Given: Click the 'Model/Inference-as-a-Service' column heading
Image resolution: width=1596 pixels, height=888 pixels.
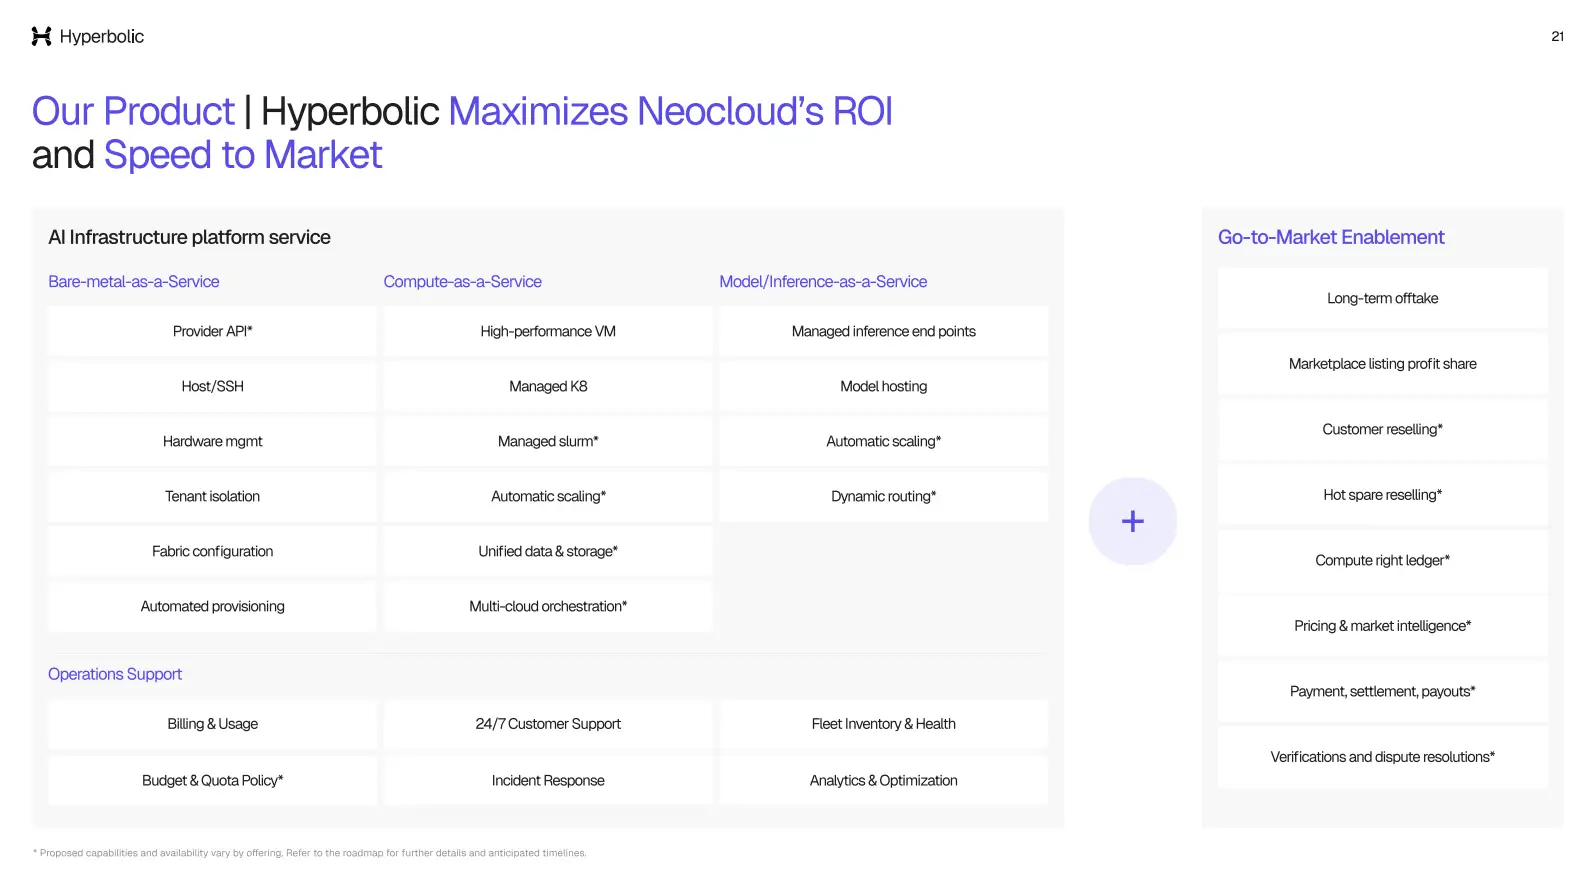Looking at the screenshot, I should (x=823, y=282).
